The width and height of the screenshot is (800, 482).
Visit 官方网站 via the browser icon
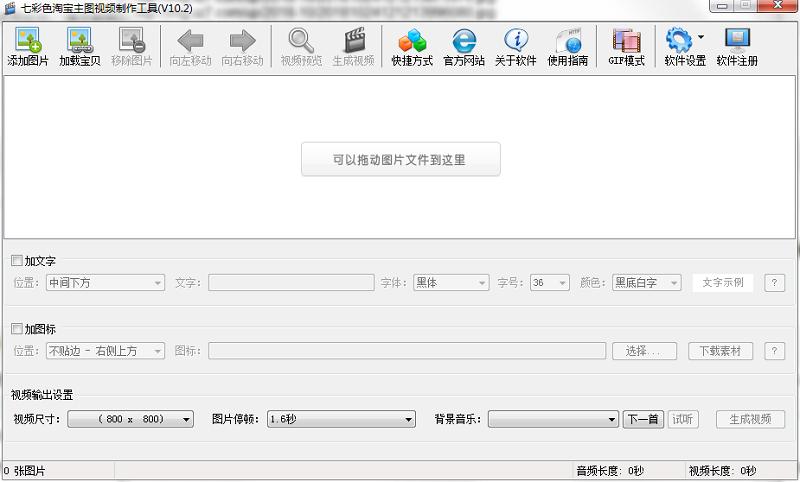464,41
